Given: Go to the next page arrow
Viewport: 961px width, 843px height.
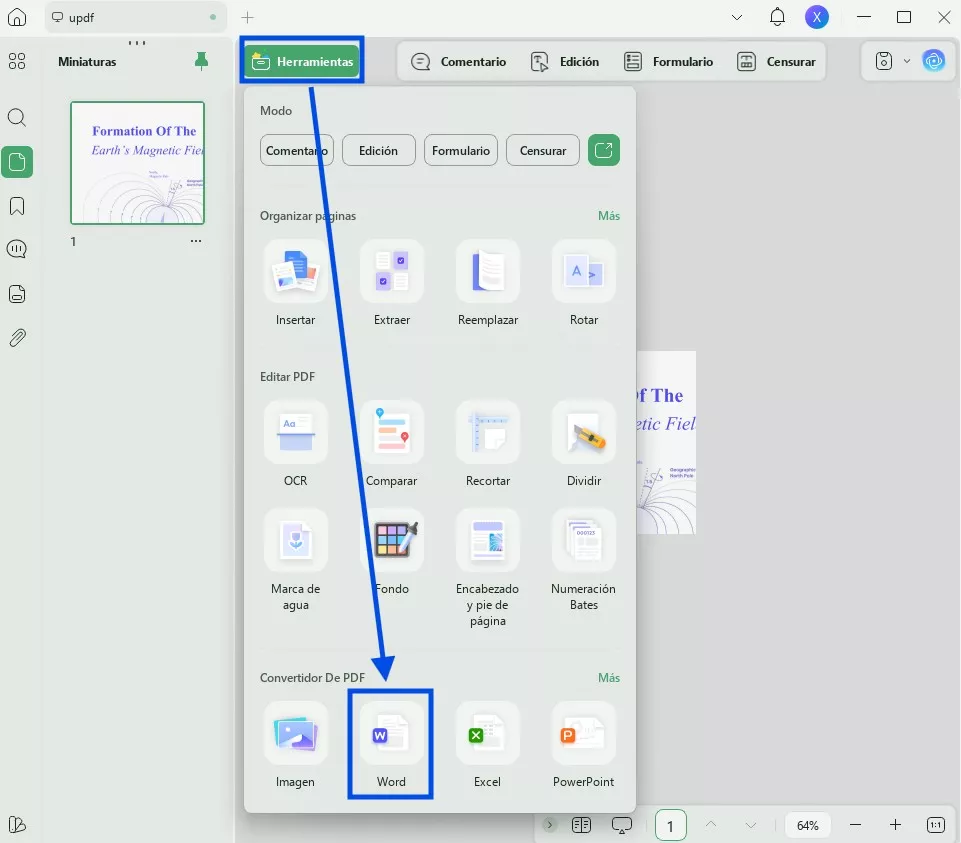Looking at the screenshot, I should point(751,825).
